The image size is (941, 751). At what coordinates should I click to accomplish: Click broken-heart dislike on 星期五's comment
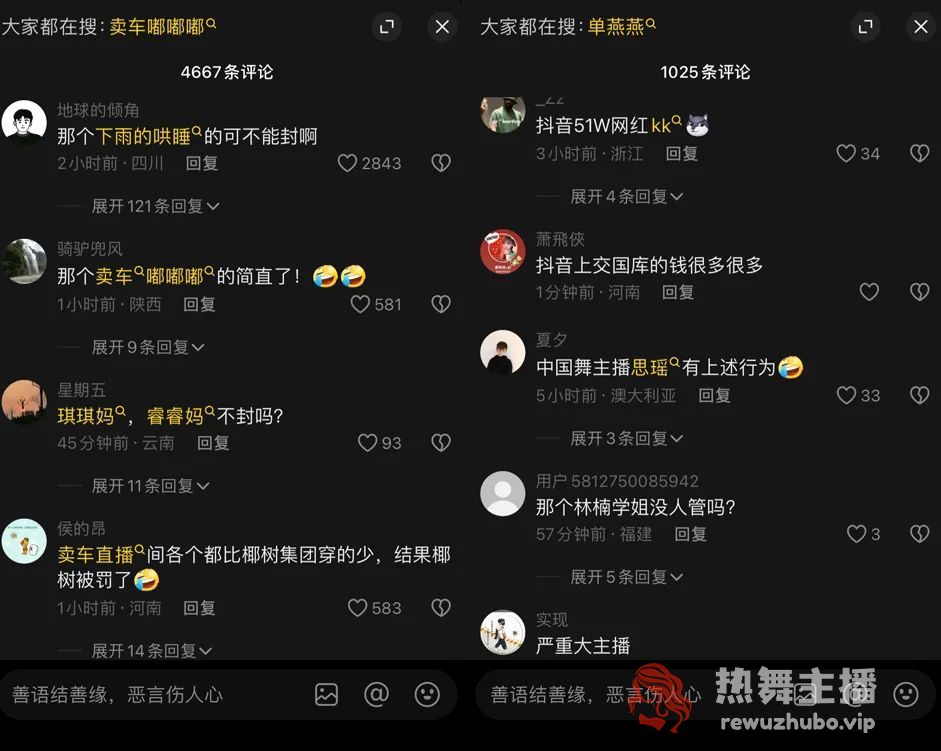point(441,443)
